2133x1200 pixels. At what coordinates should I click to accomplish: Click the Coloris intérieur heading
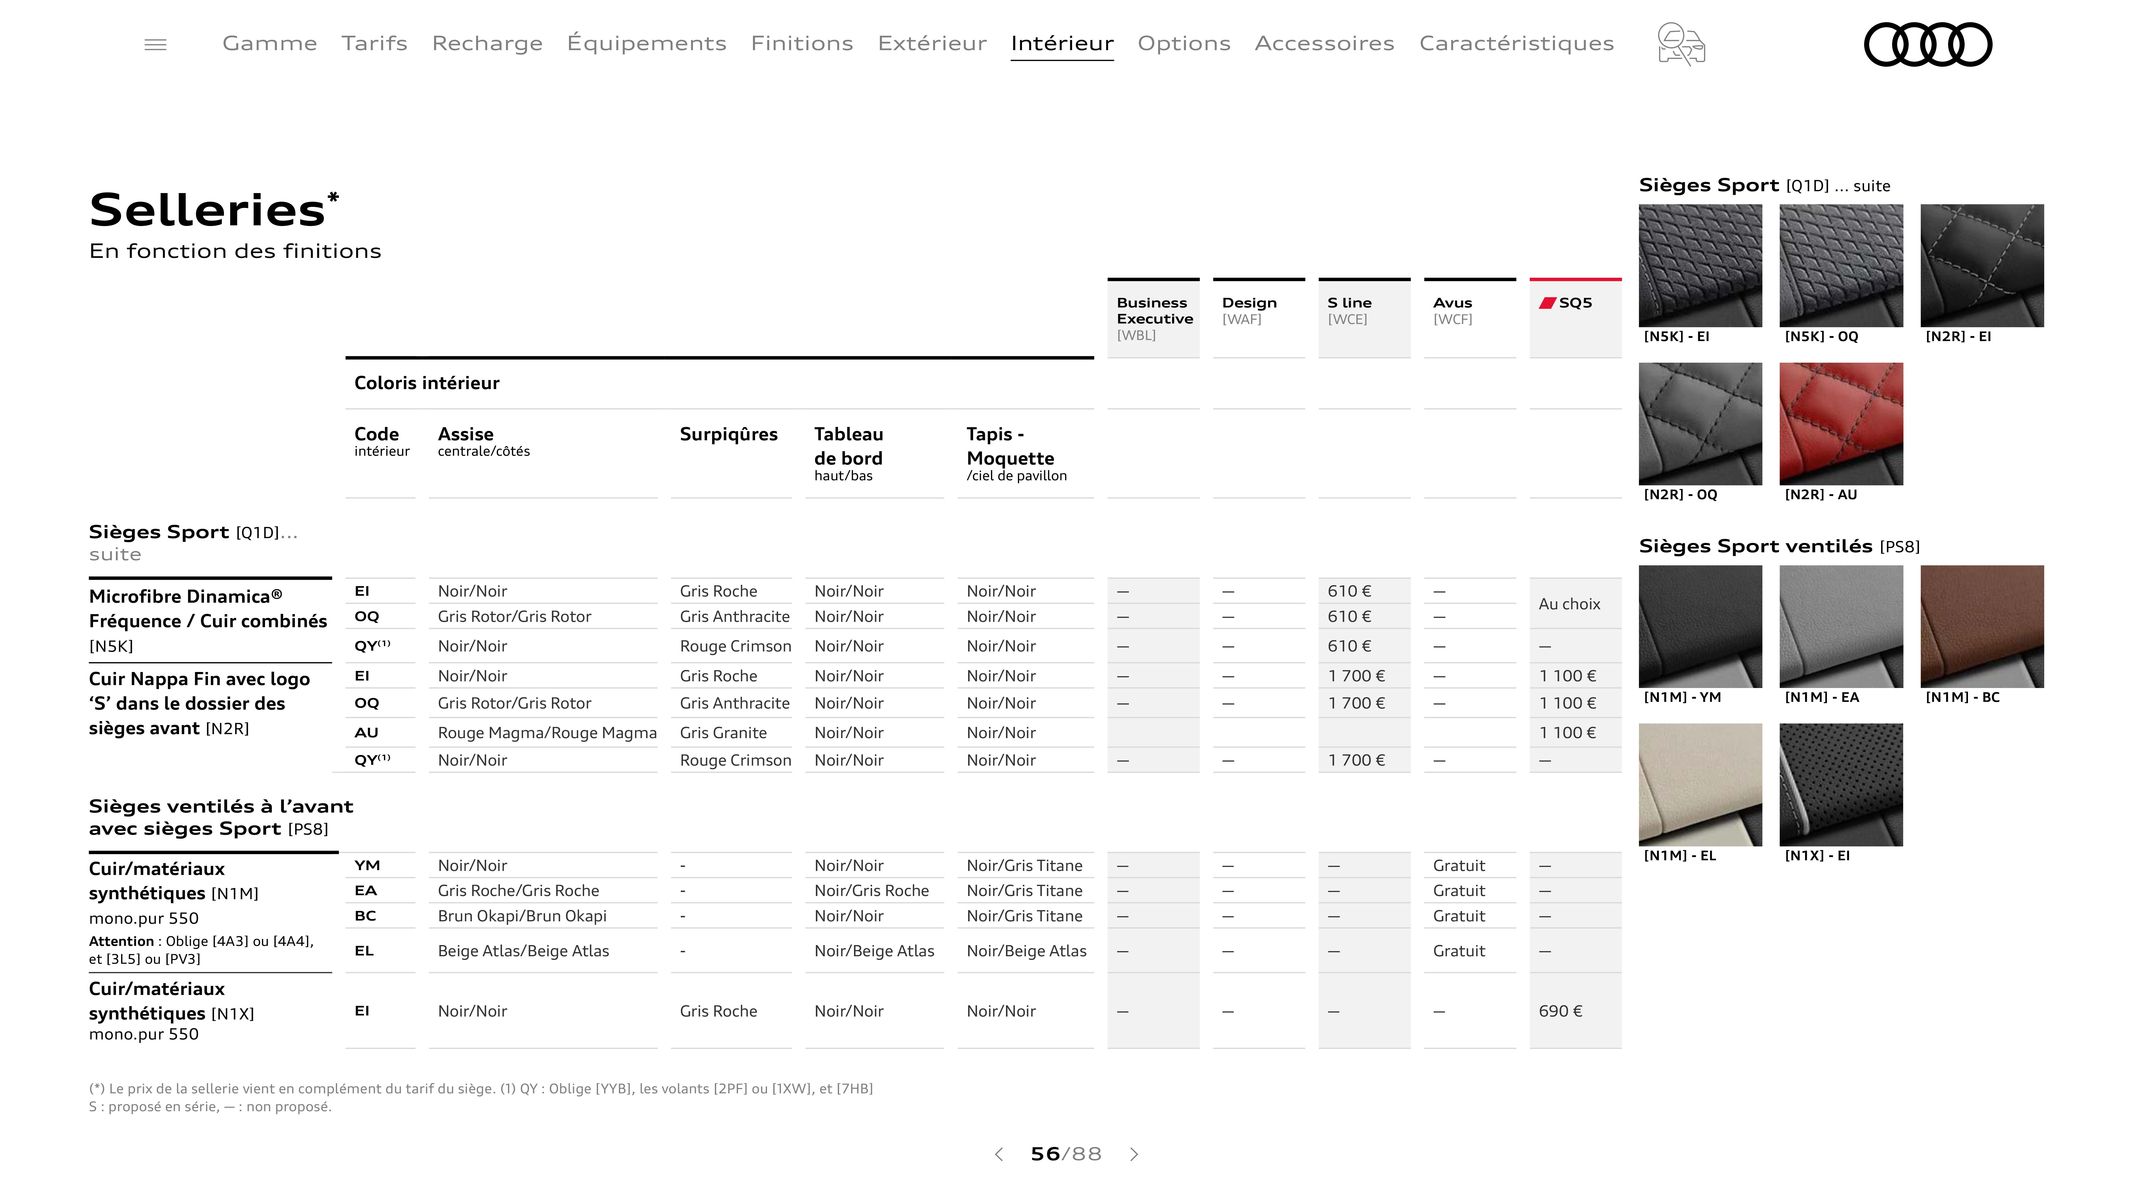tap(427, 383)
